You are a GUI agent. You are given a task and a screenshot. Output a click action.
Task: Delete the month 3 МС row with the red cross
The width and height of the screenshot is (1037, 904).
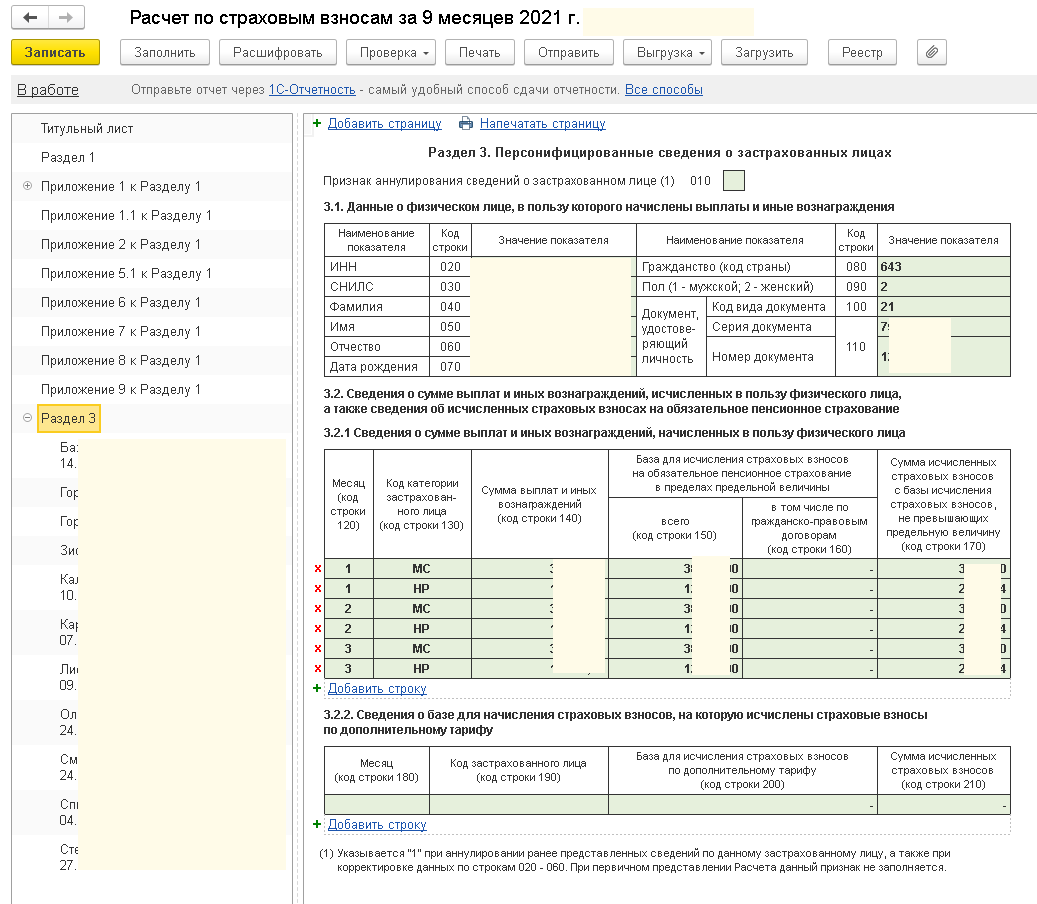coord(318,649)
